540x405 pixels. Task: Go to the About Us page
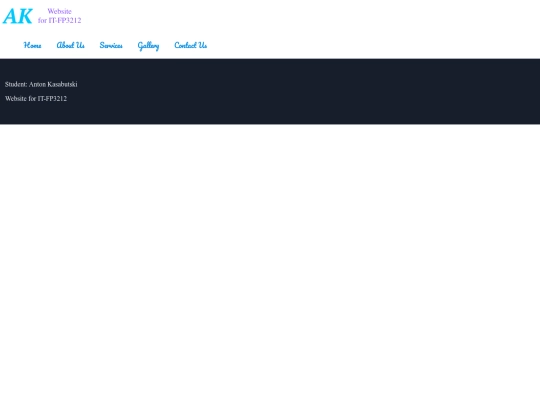[71, 45]
